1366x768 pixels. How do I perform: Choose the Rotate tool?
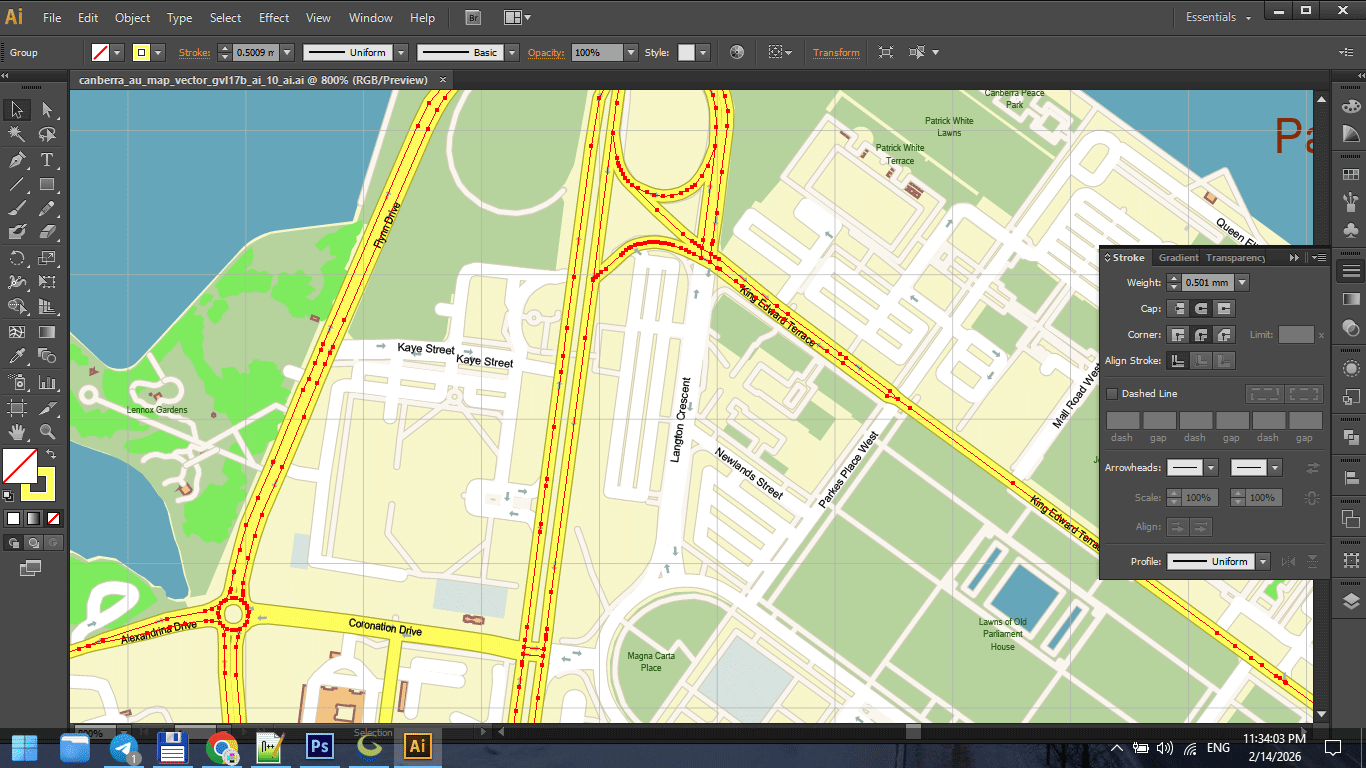[x=15, y=257]
